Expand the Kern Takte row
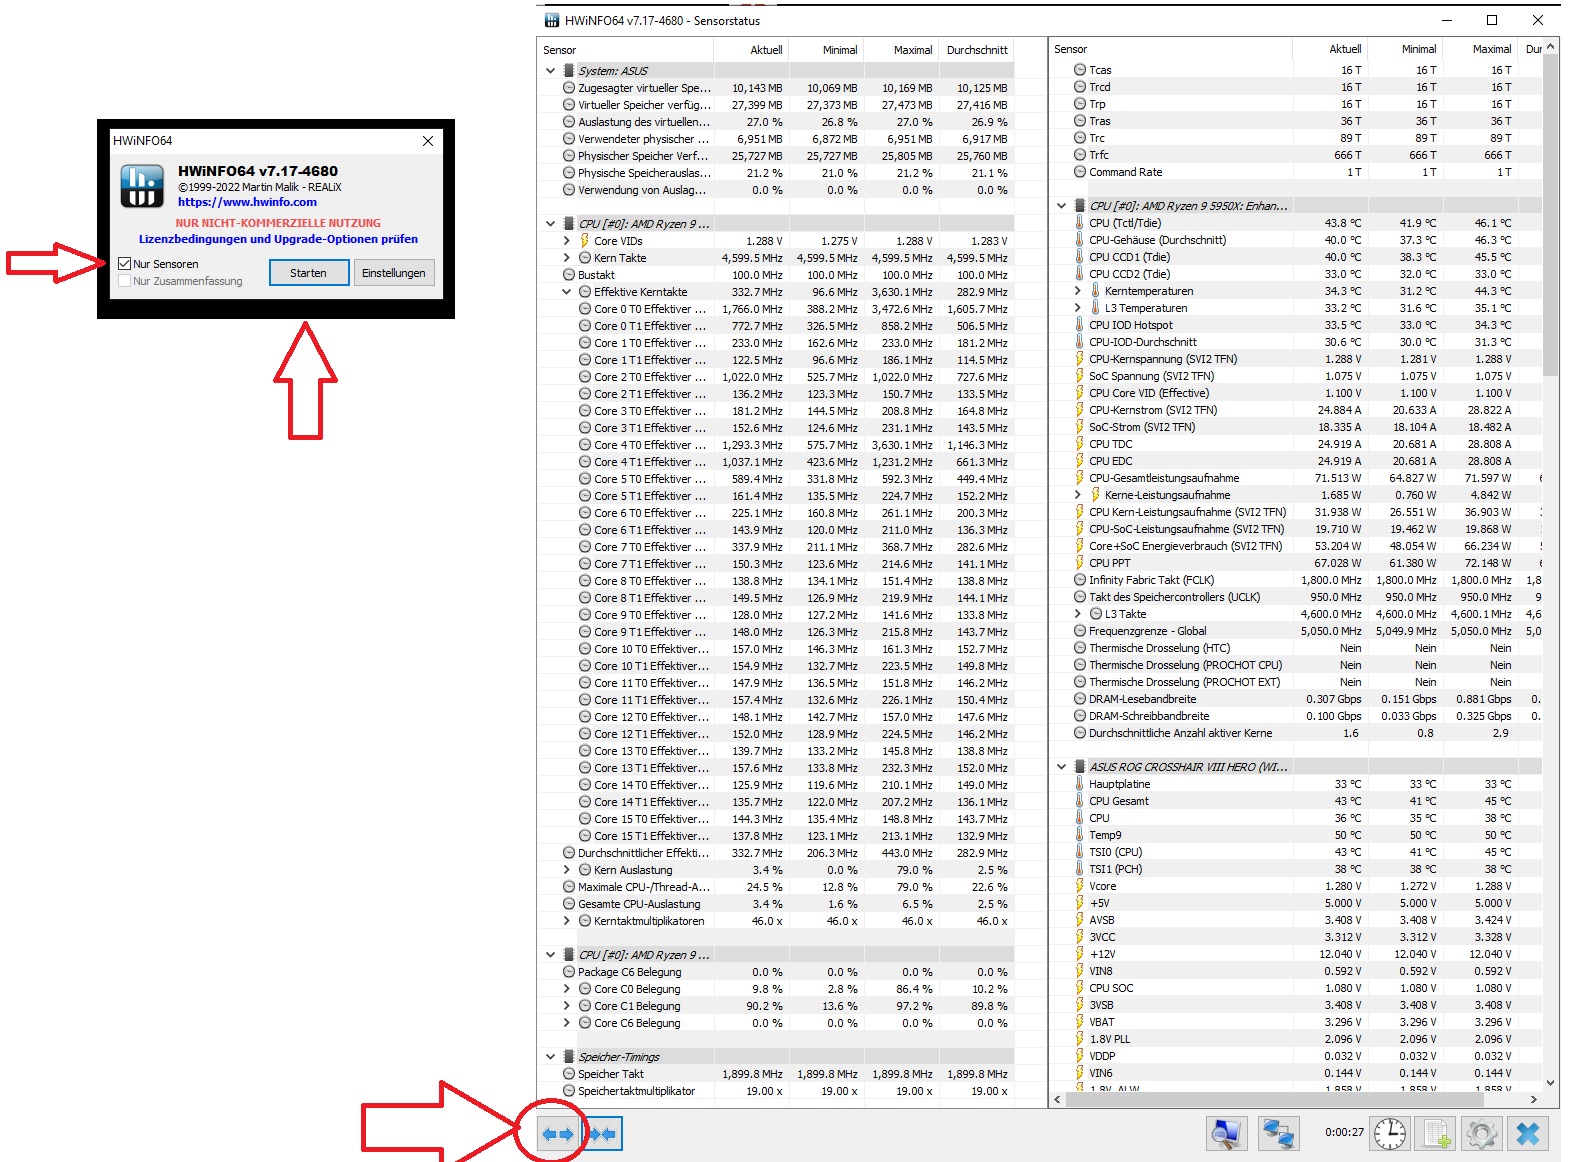The height and width of the screenshot is (1162, 1572). click(567, 258)
